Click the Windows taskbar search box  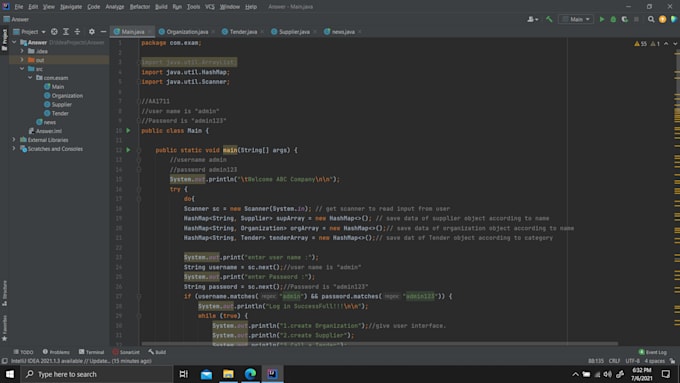[x=96, y=374]
